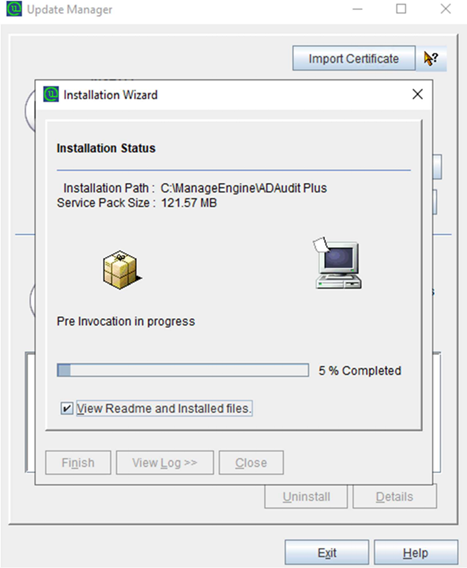Click the Finish button

point(78,463)
